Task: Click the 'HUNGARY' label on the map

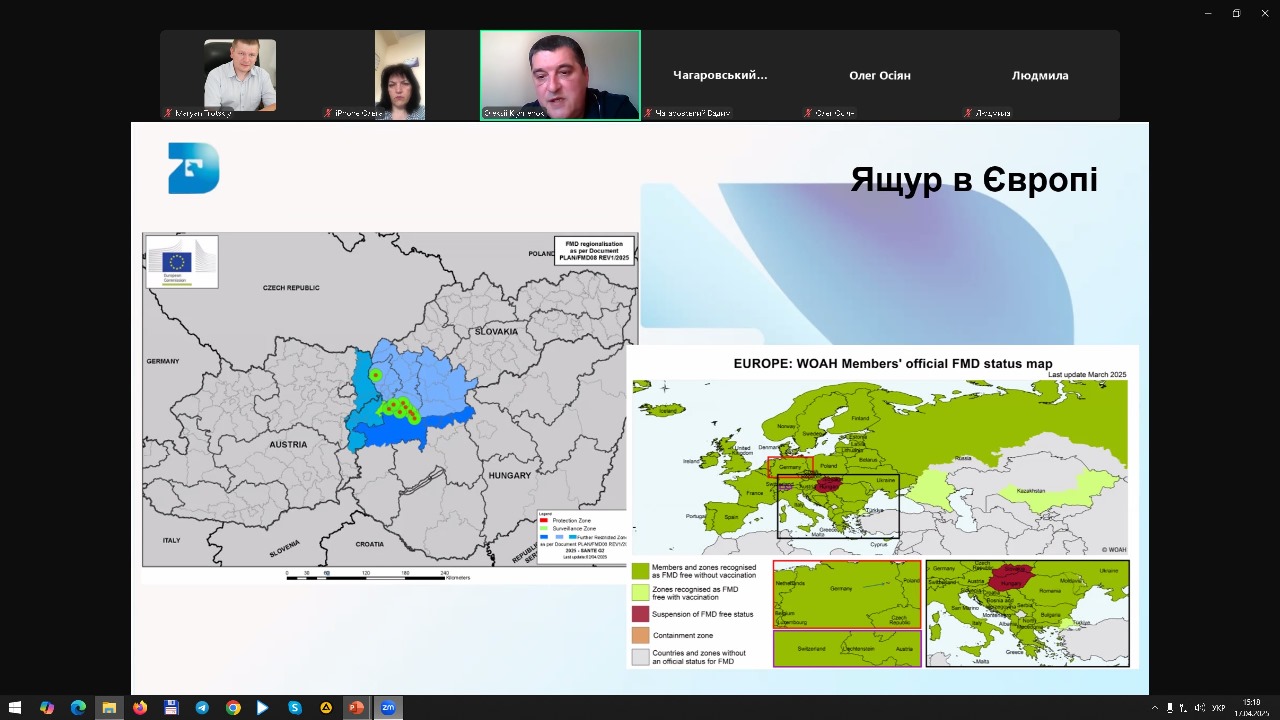Action: coord(510,476)
